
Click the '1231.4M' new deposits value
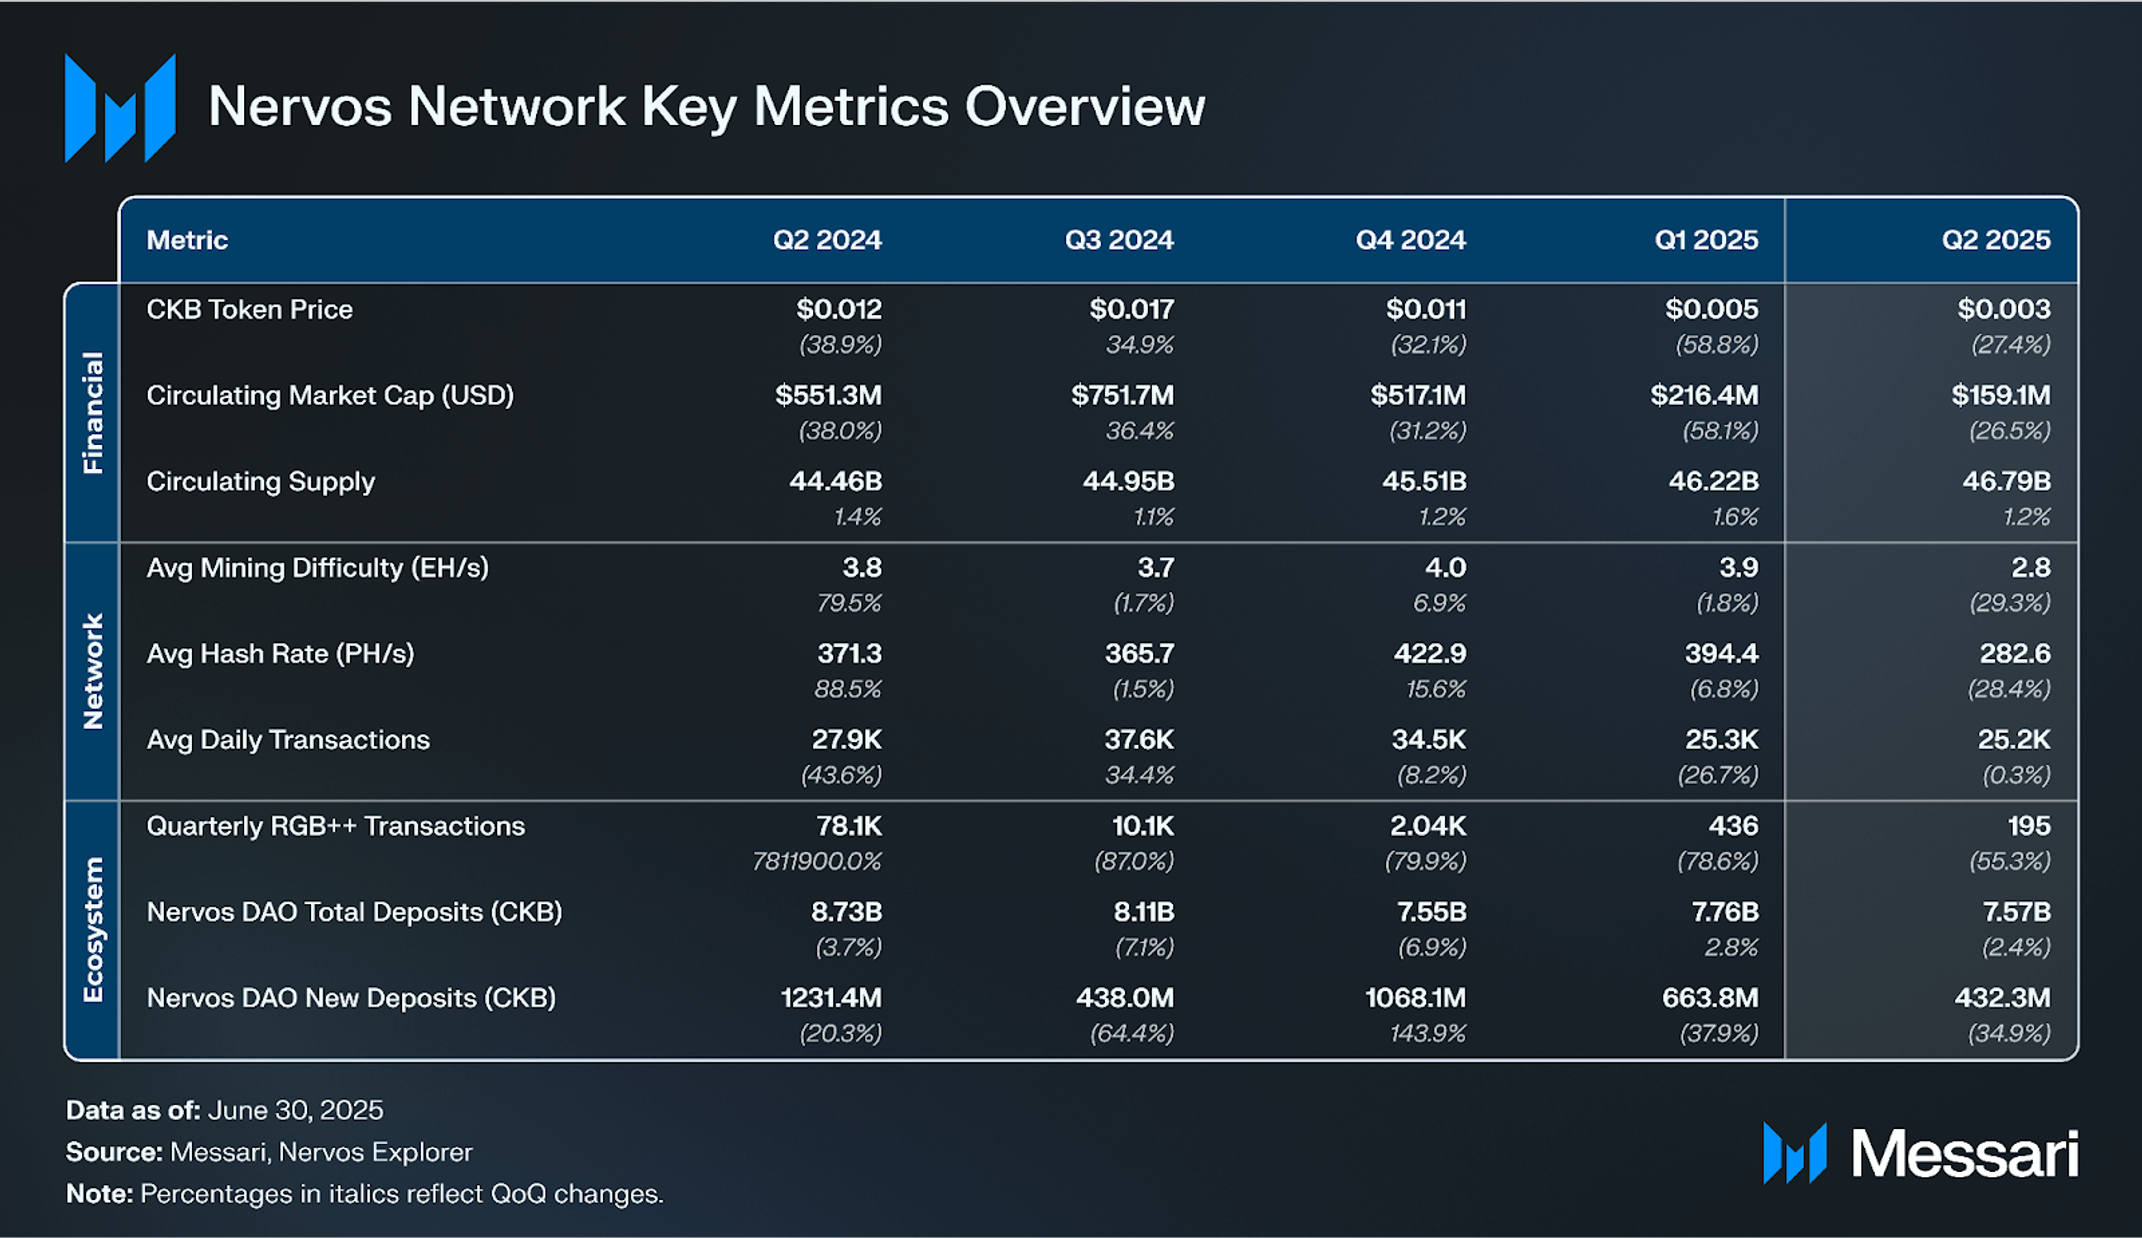[831, 998]
